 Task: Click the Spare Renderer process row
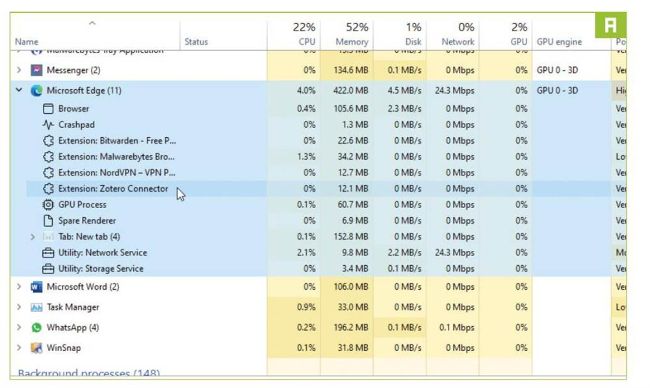(318, 221)
